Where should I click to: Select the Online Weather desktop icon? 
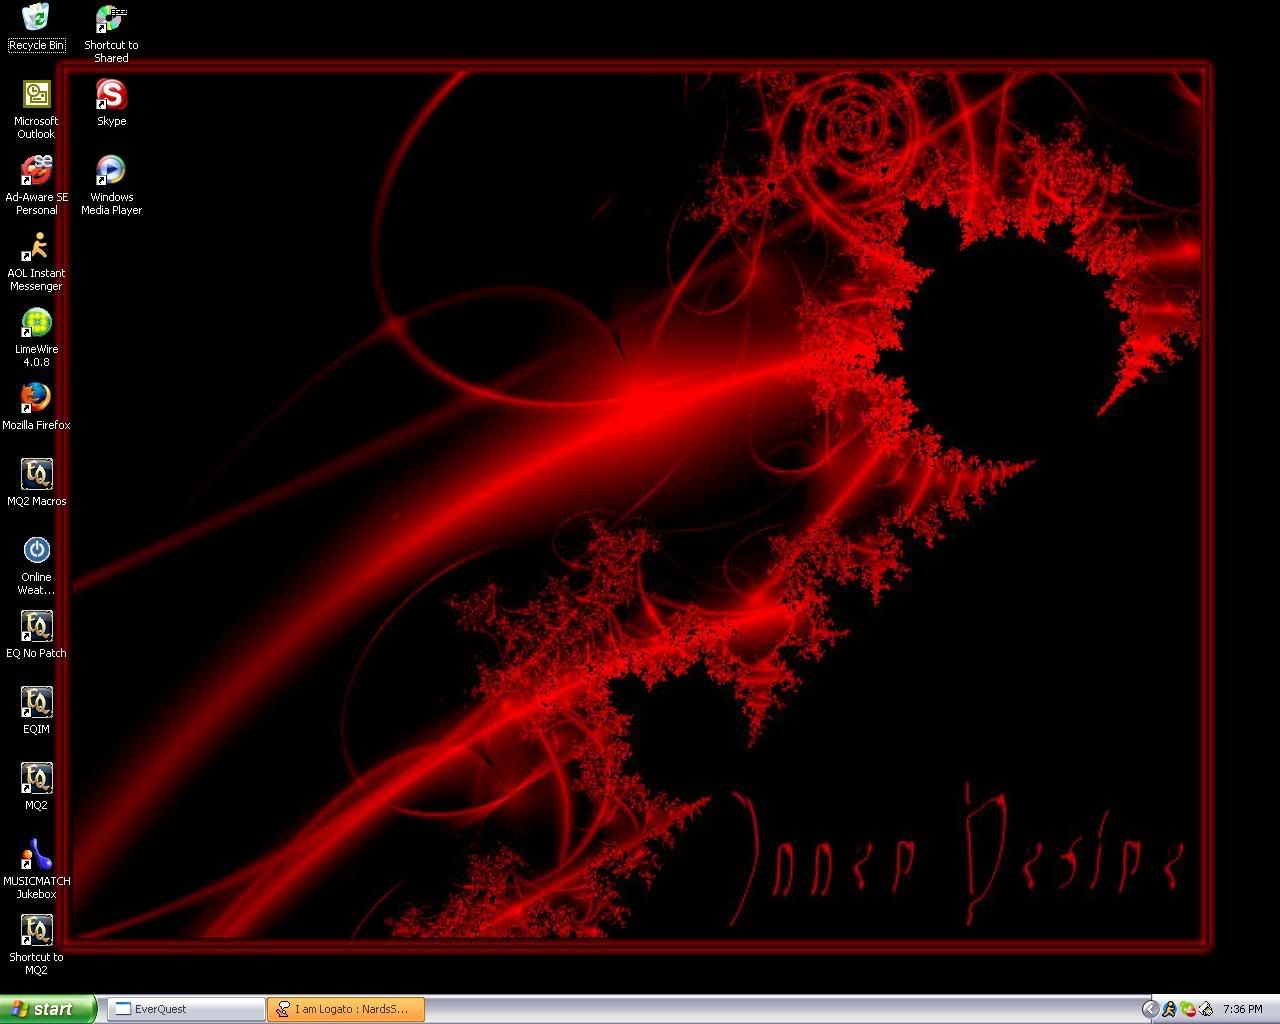(x=36, y=565)
